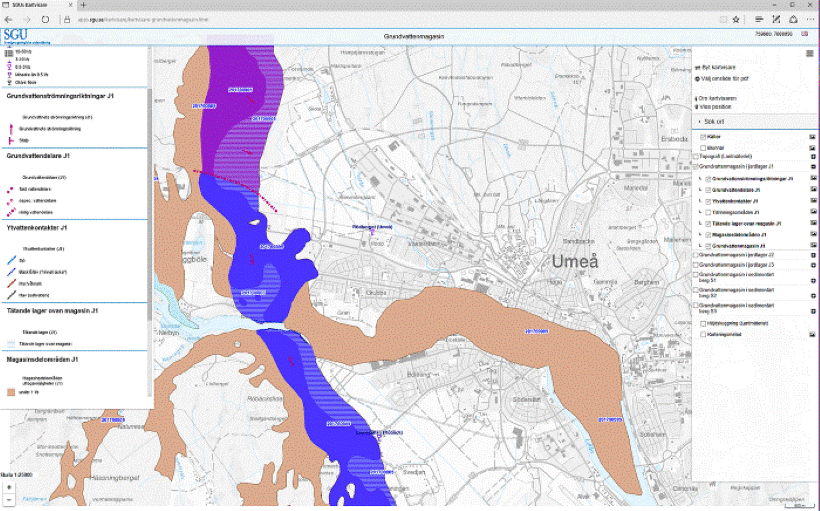This screenshot has height=511, width=820.
Task: Add page to browser favorites star
Action: pyautogui.click(x=736, y=19)
